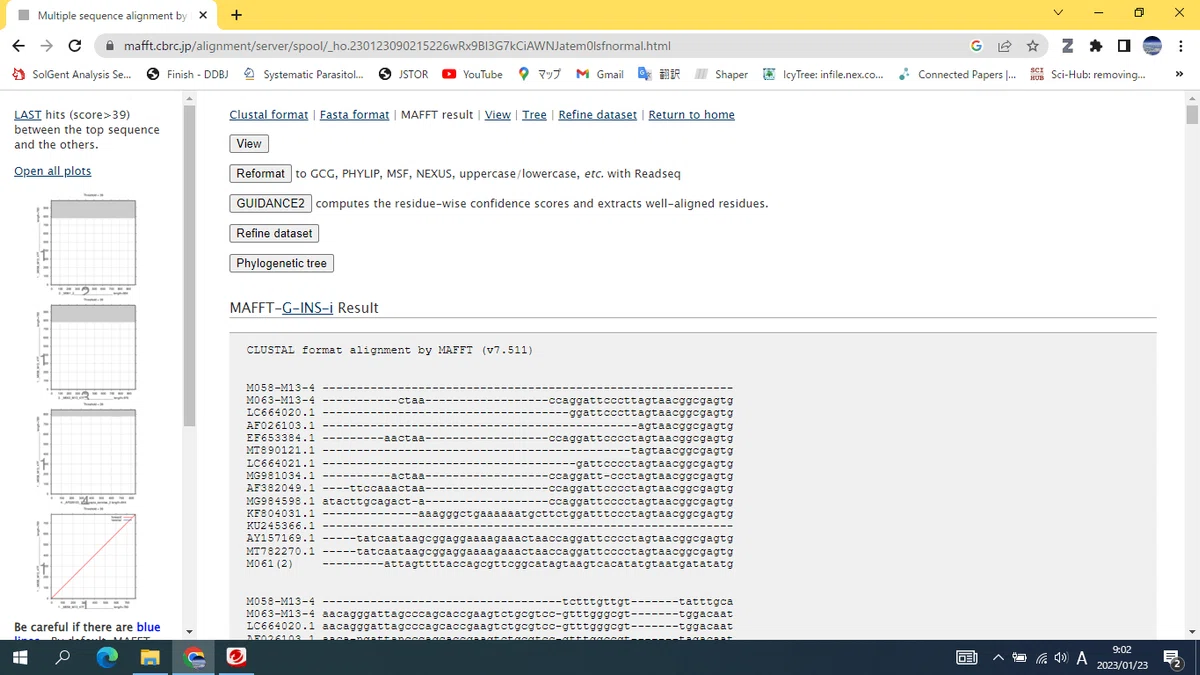Expand the hidden bookmarks chevron
This screenshot has width=1200, height=675.
point(1178,74)
